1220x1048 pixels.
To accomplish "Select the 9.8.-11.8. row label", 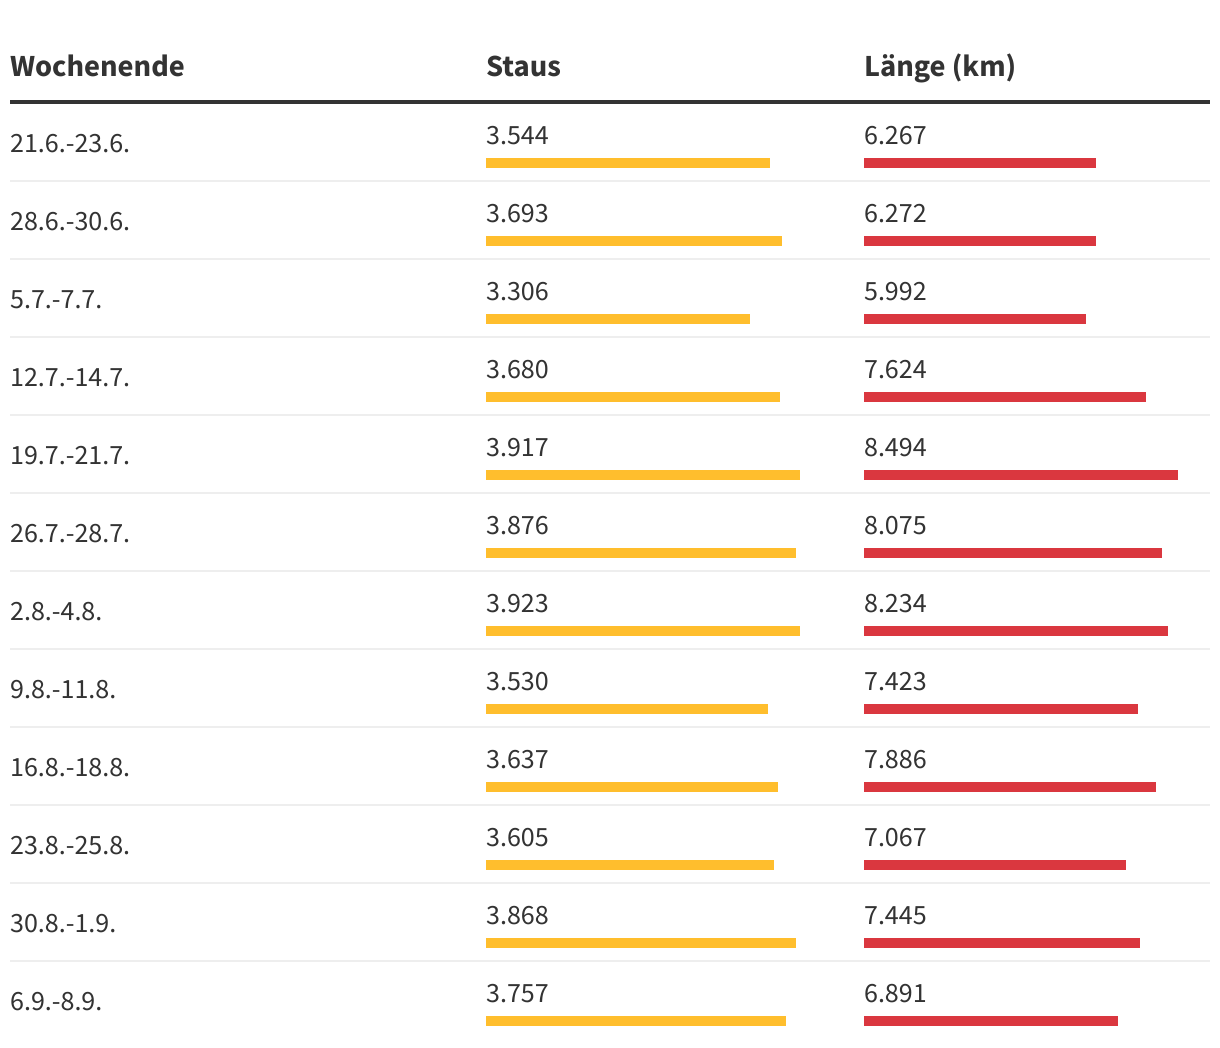I will point(63,689).
